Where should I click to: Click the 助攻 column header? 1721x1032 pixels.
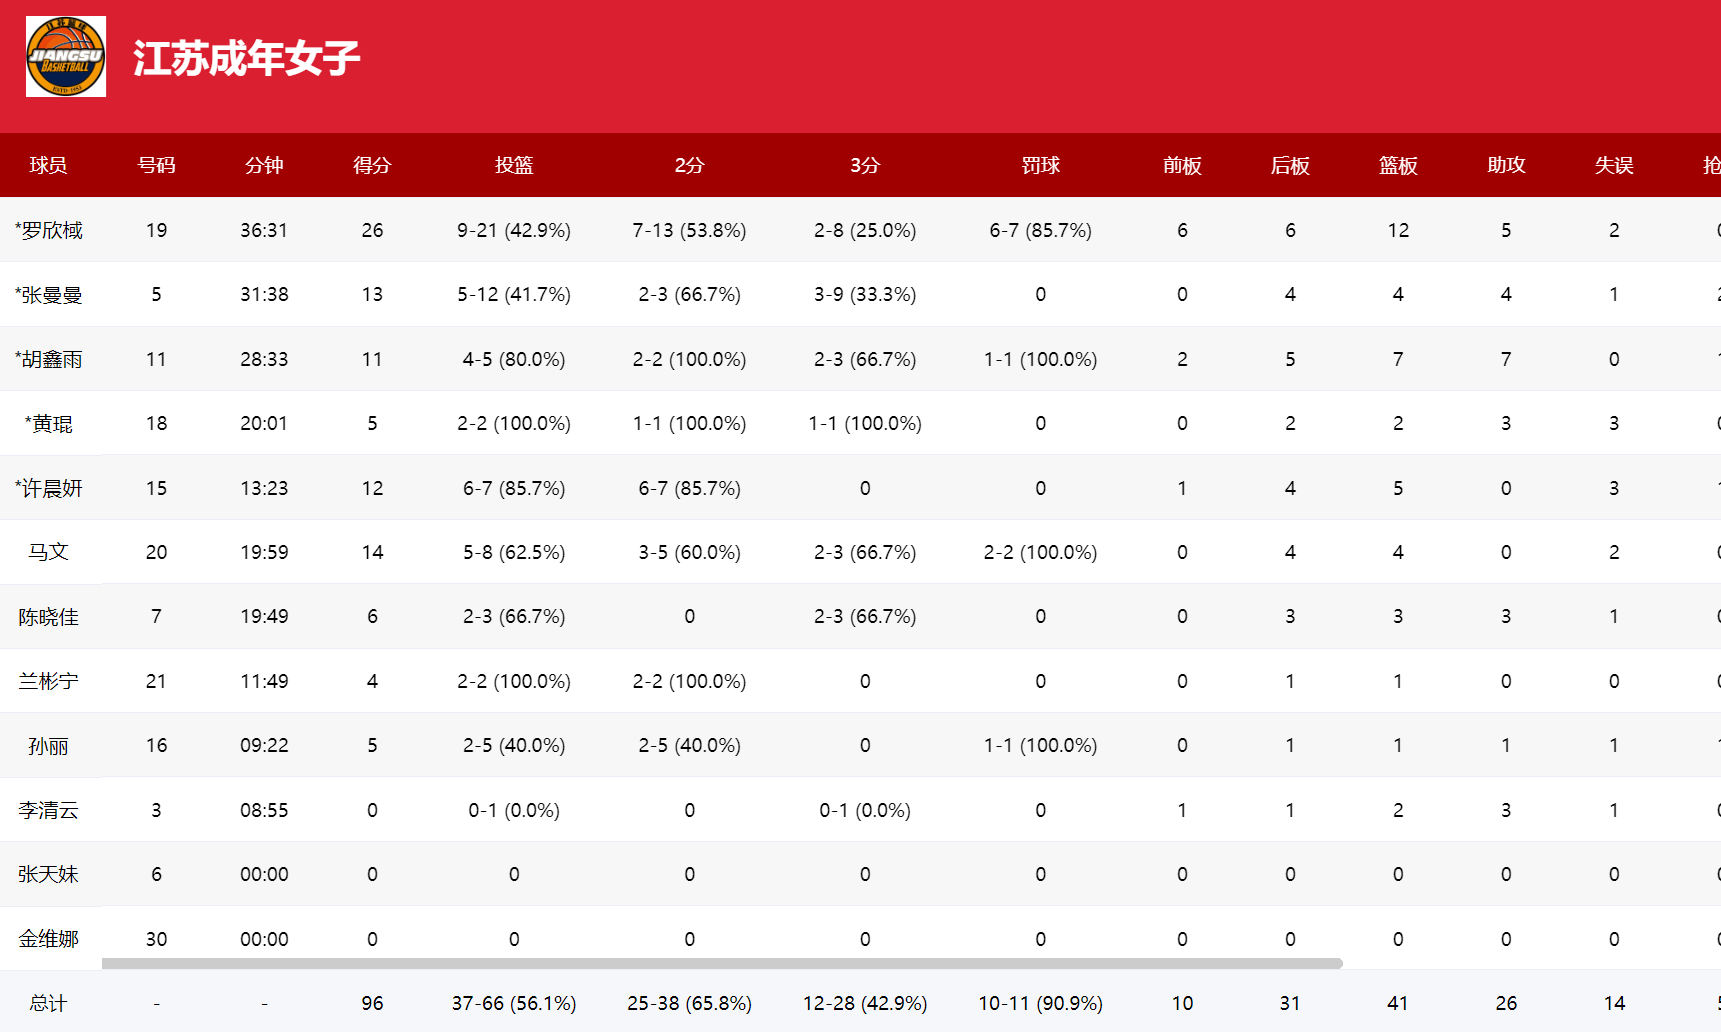pyautogui.click(x=1506, y=166)
